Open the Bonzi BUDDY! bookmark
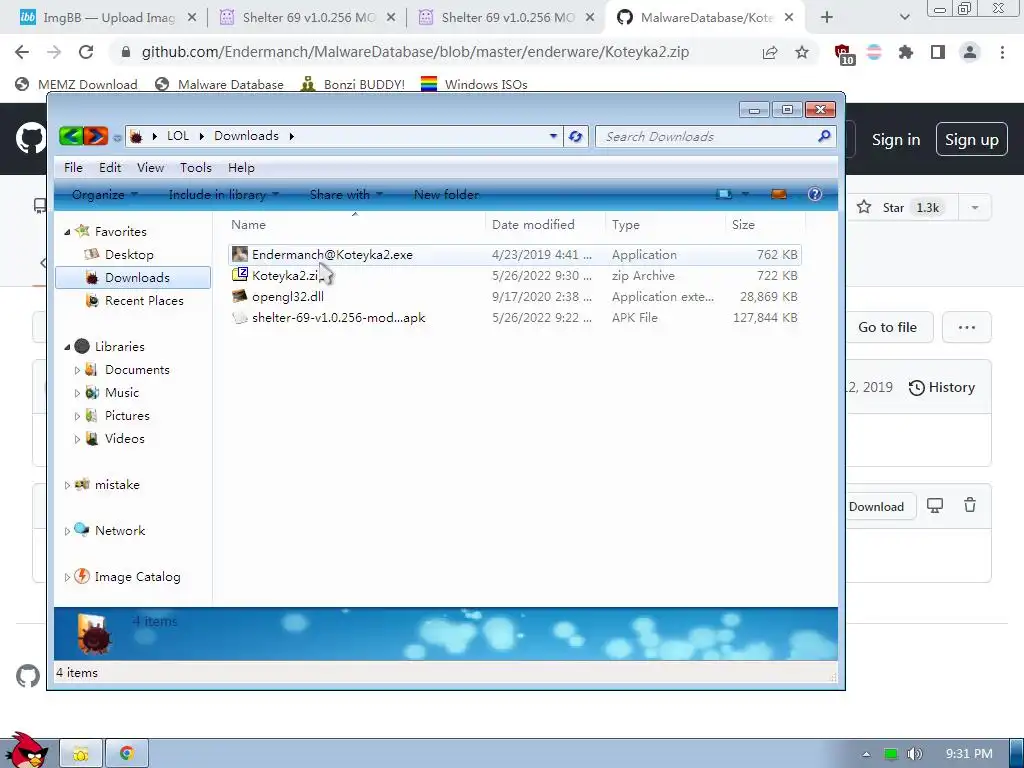 (352, 84)
